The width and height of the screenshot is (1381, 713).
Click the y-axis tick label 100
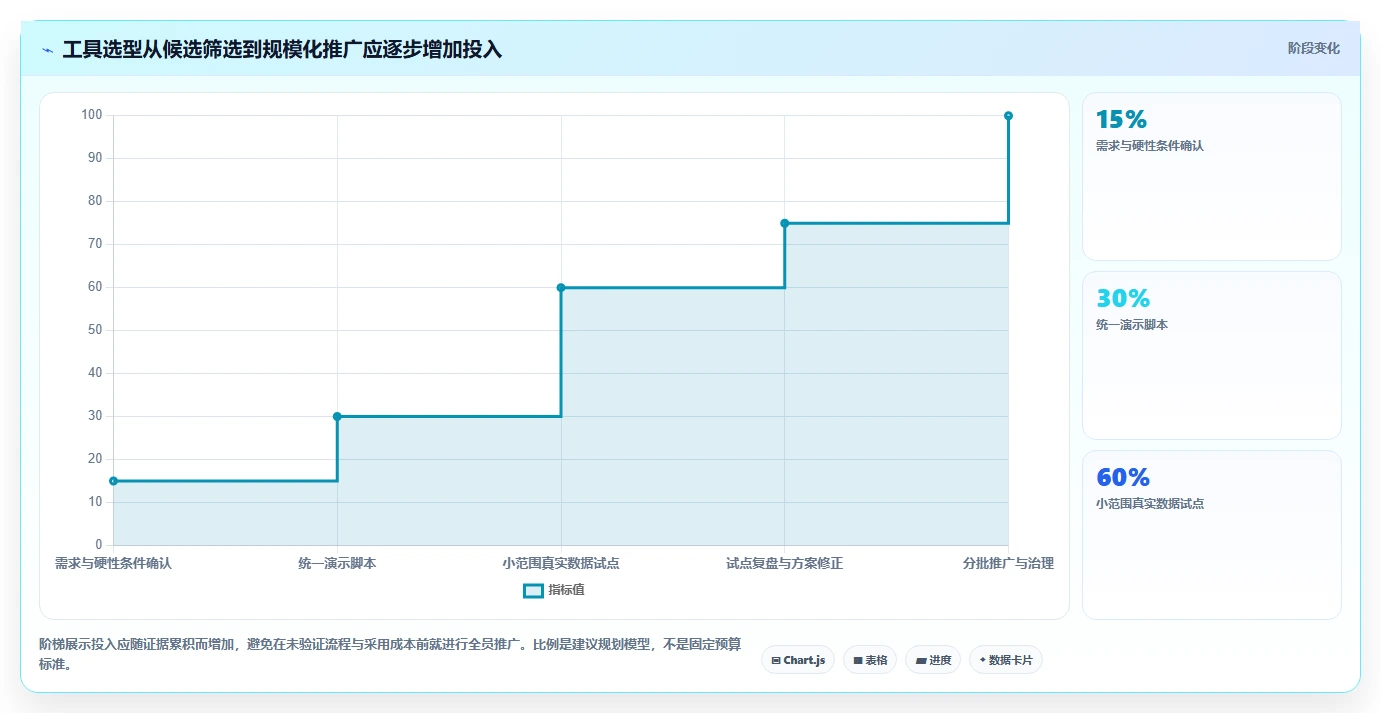(x=92, y=115)
